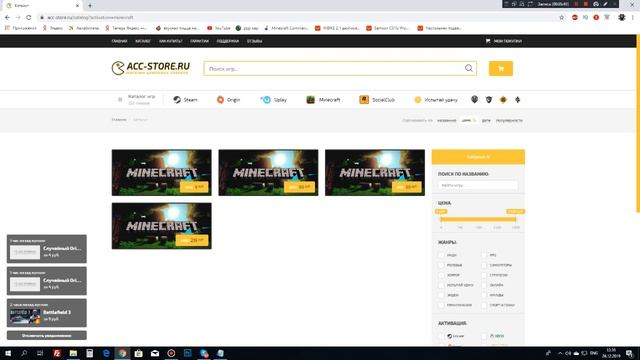Sort the catalog by дате
640x360 pixels.
click(486, 120)
